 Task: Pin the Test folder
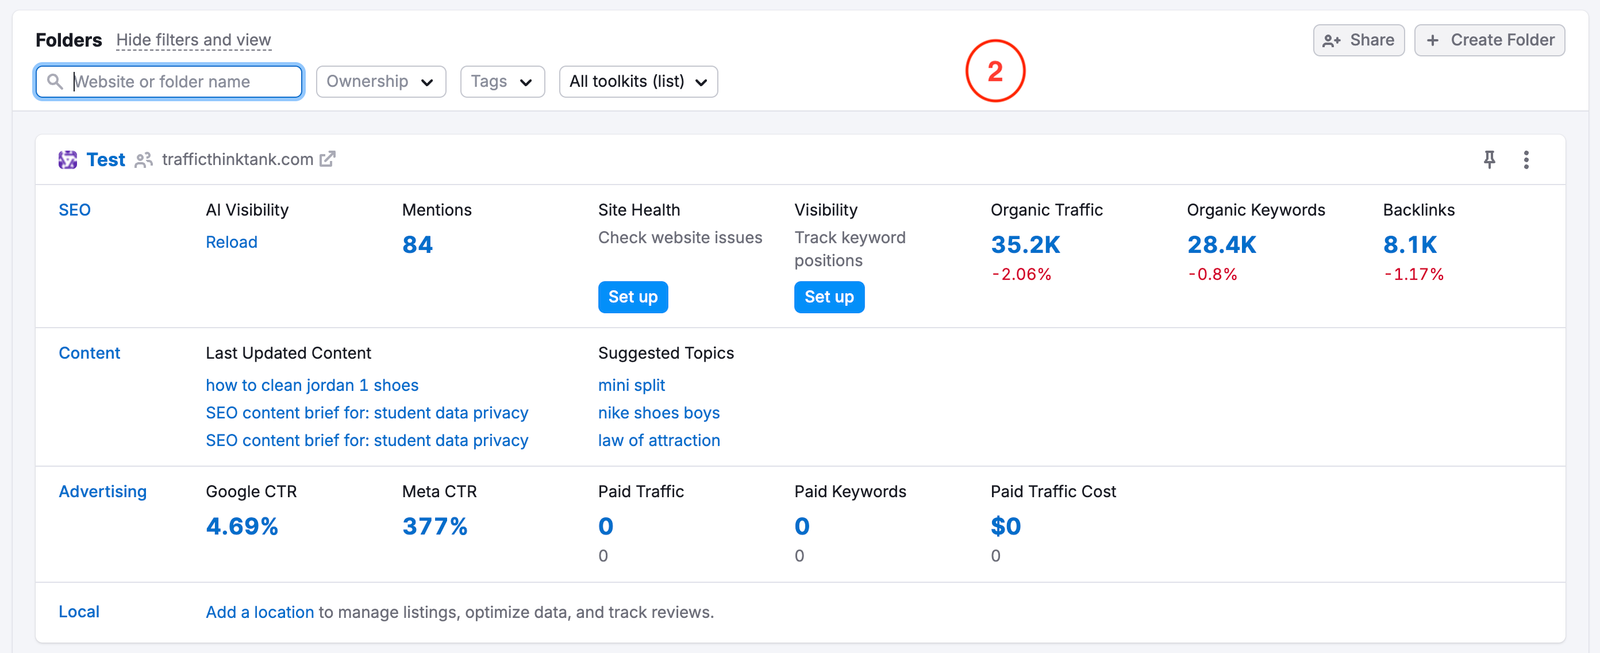tap(1489, 159)
